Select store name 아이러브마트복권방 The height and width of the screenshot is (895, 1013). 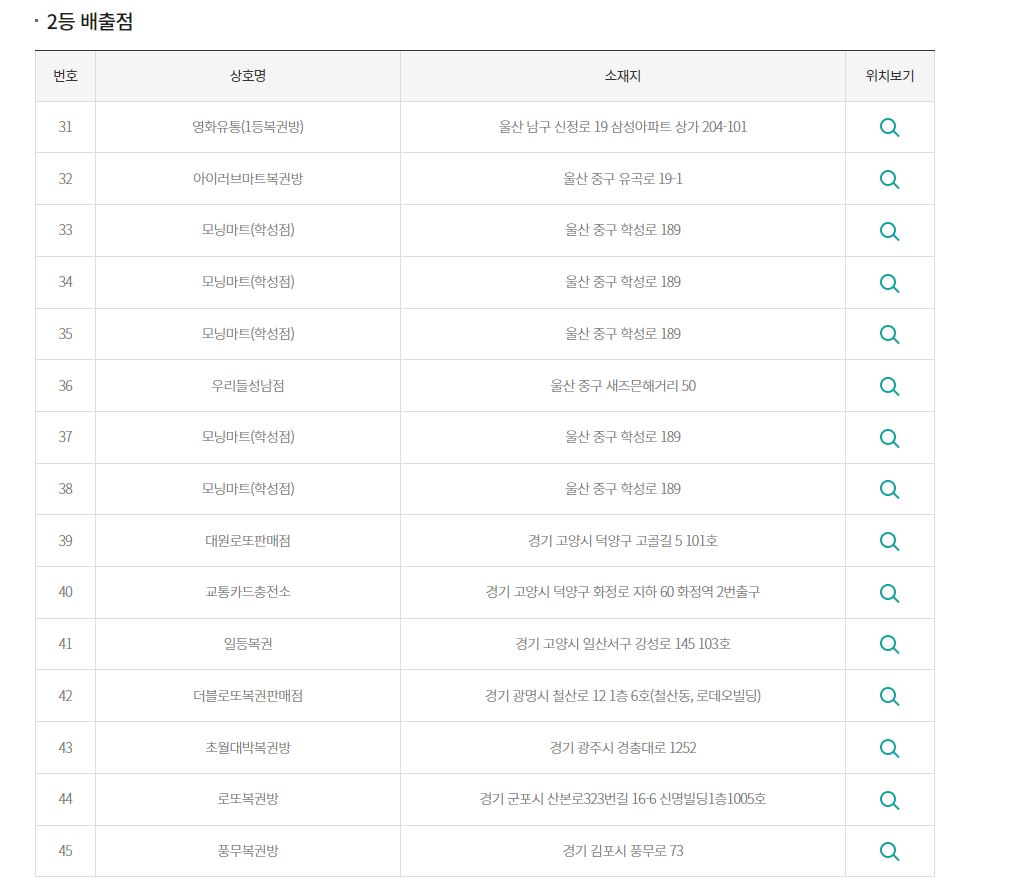pyautogui.click(x=247, y=178)
